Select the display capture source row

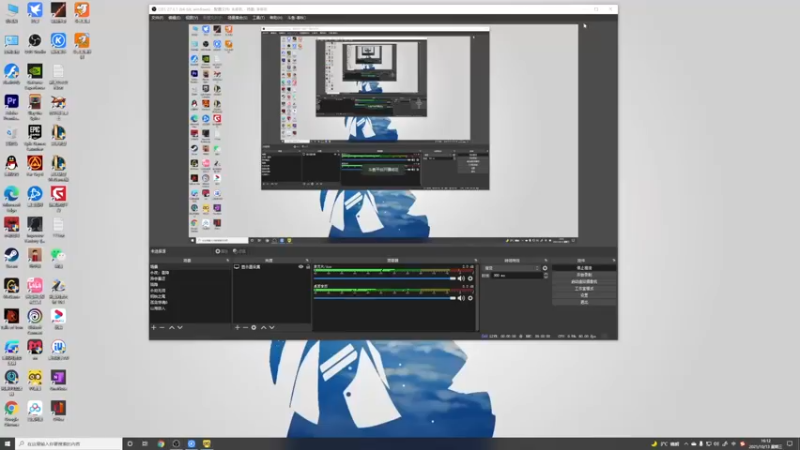pos(271,267)
